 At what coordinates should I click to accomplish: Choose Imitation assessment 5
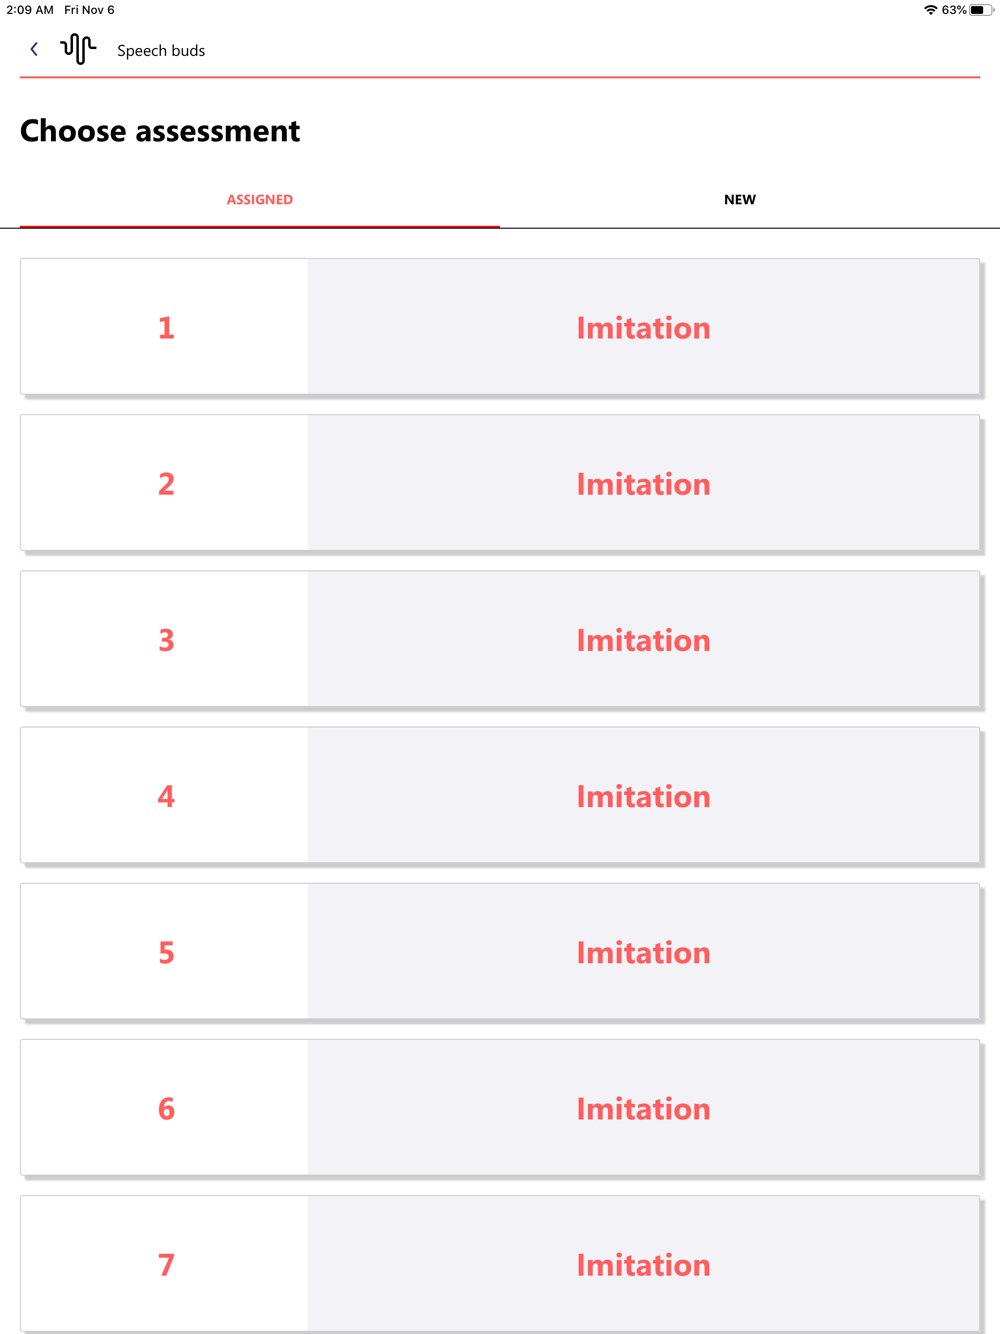click(643, 952)
